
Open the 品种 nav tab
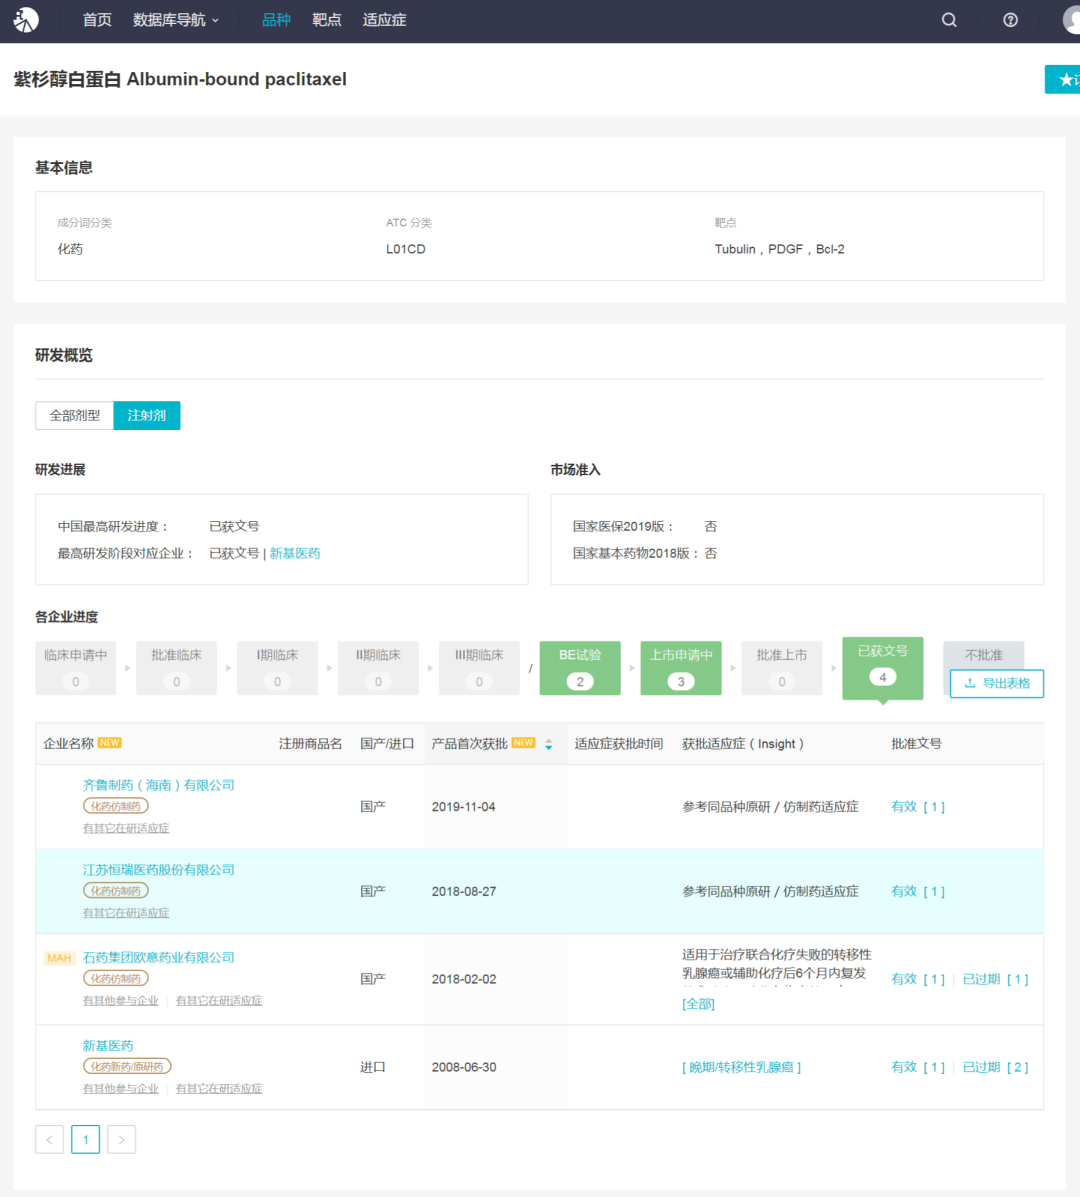click(x=276, y=20)
